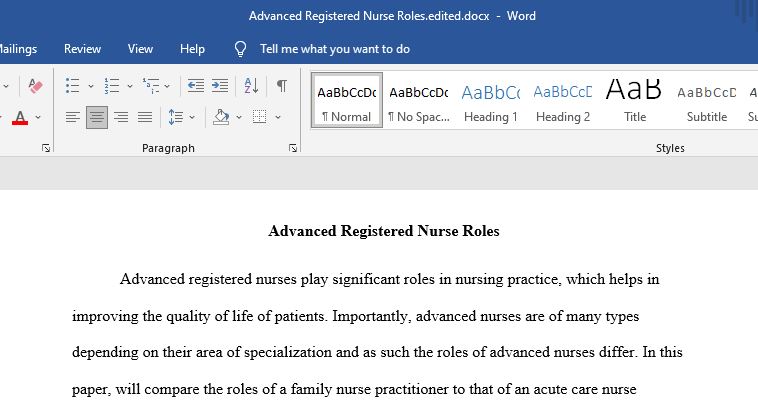The image size is (758, 411).
Task: Justify the paragraph text
Action: click(145, 117)
